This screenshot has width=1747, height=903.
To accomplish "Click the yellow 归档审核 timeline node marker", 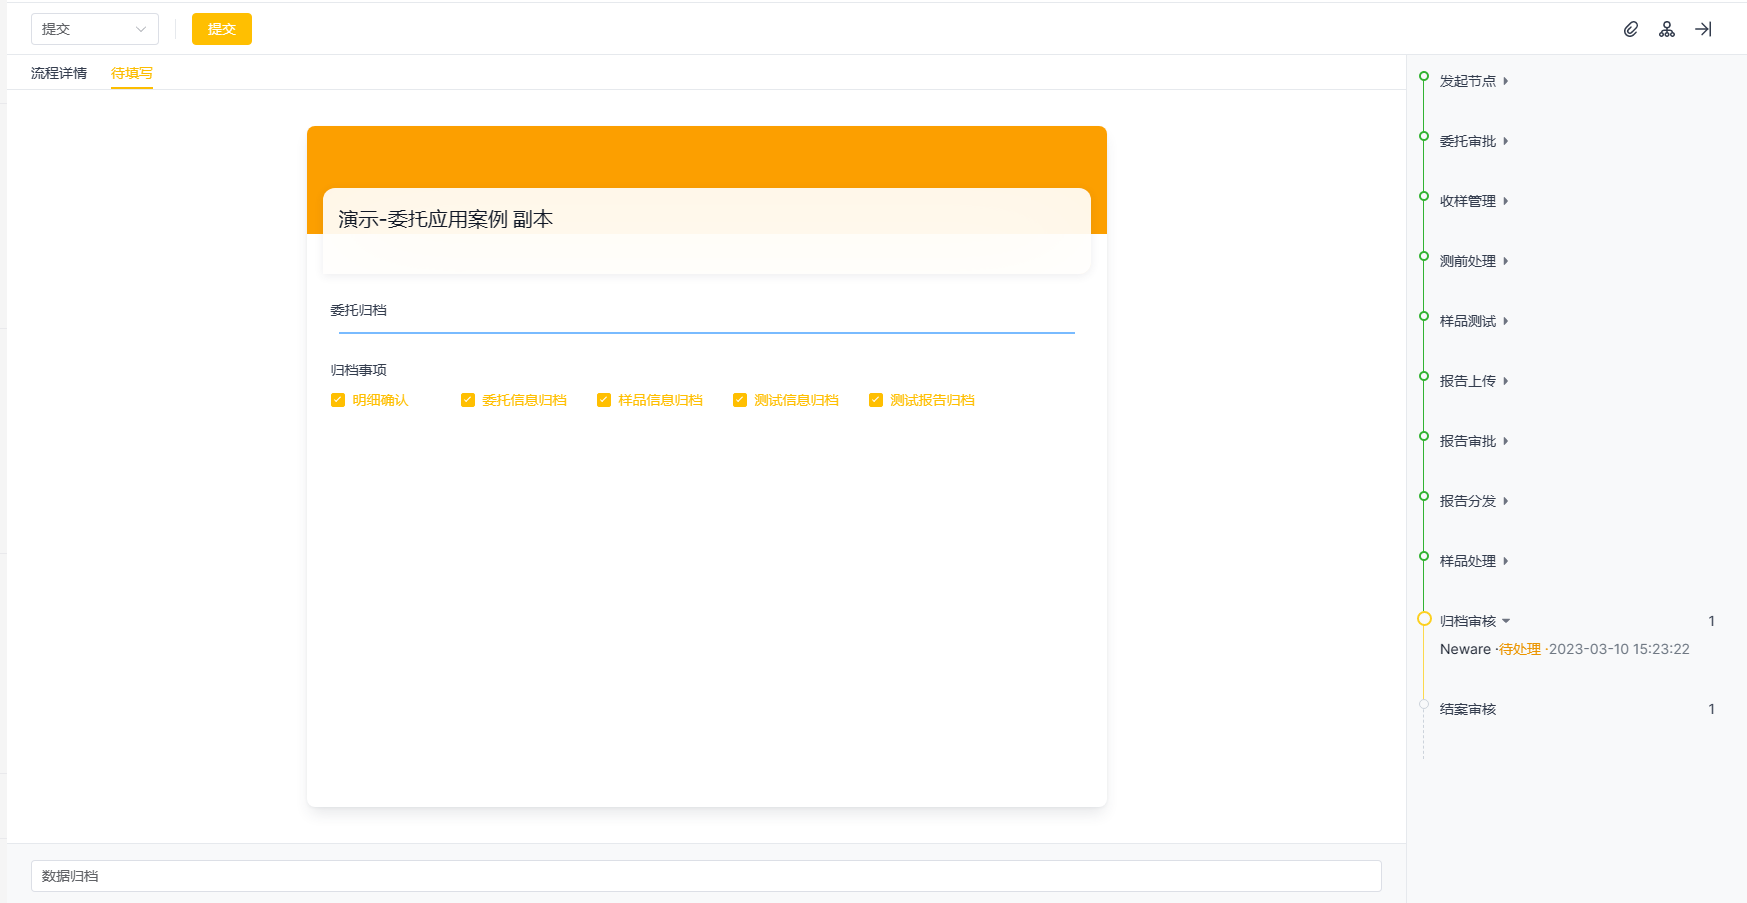I will 1424,619.
